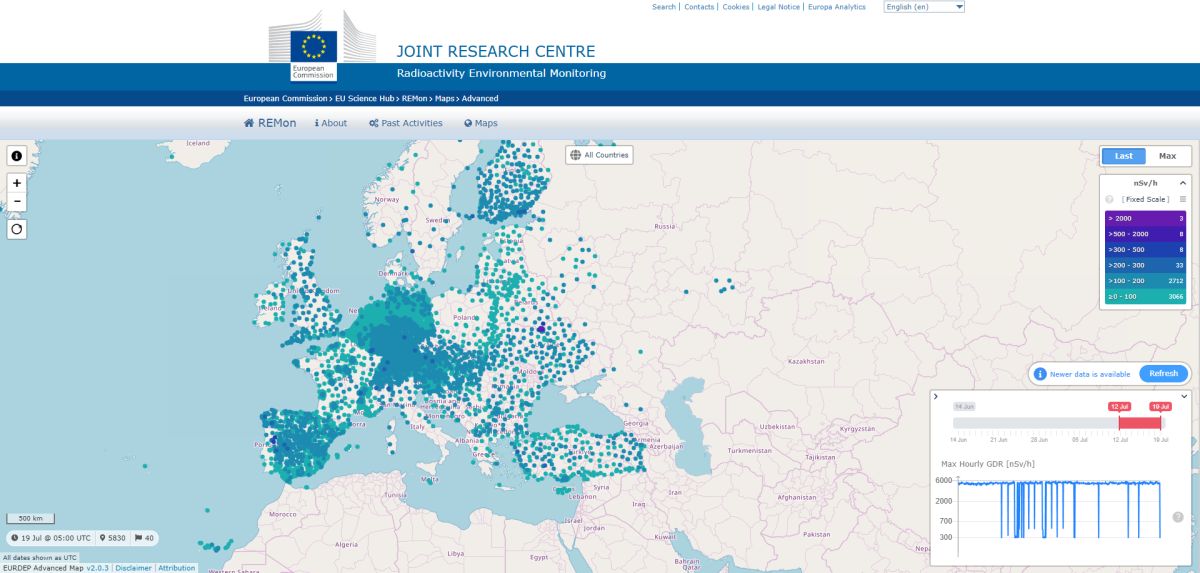Expand timeline panel using left arrow chevron
1200x573 pixels.
(x=936, y=397)
